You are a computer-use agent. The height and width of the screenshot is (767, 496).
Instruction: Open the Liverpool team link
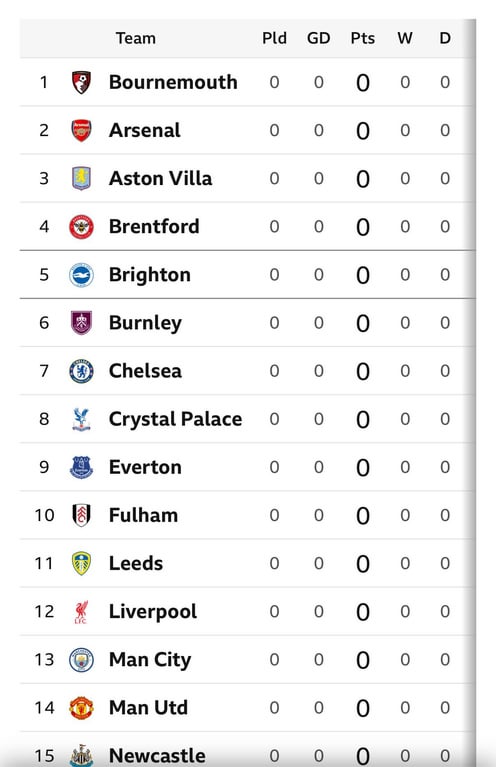153,611
